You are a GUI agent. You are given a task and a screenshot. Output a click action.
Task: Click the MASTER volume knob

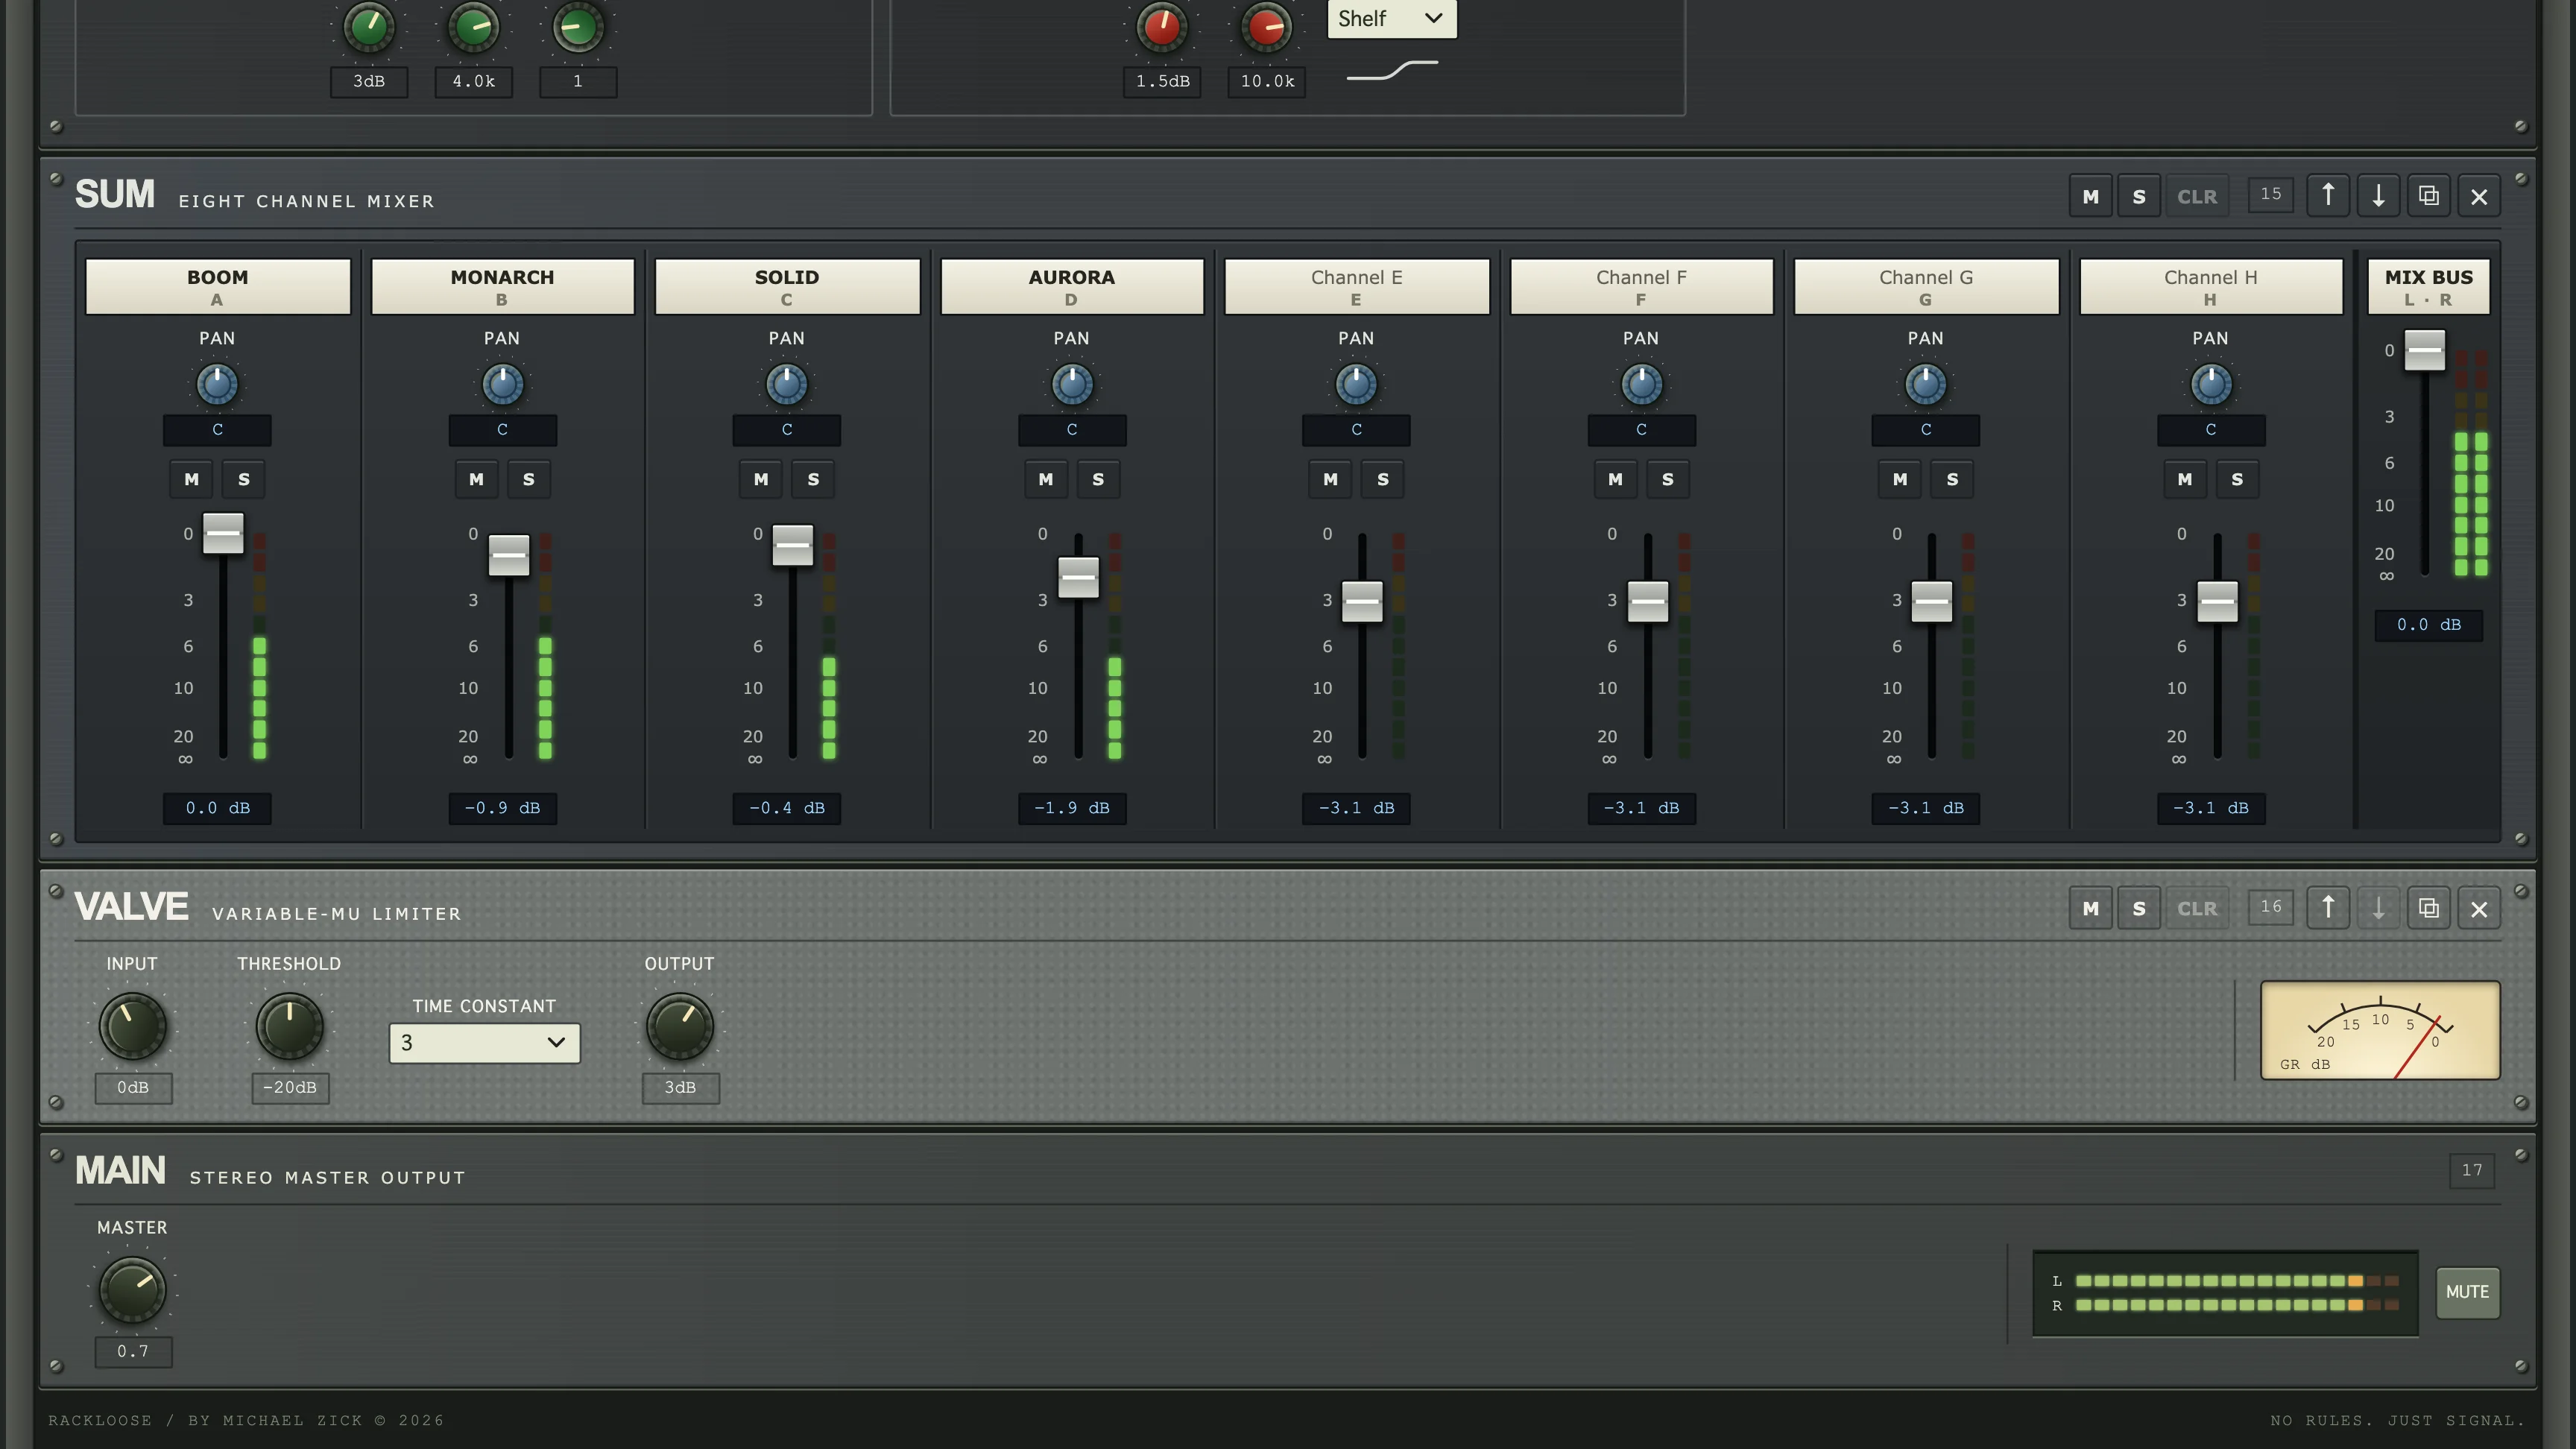(132, 1290)
